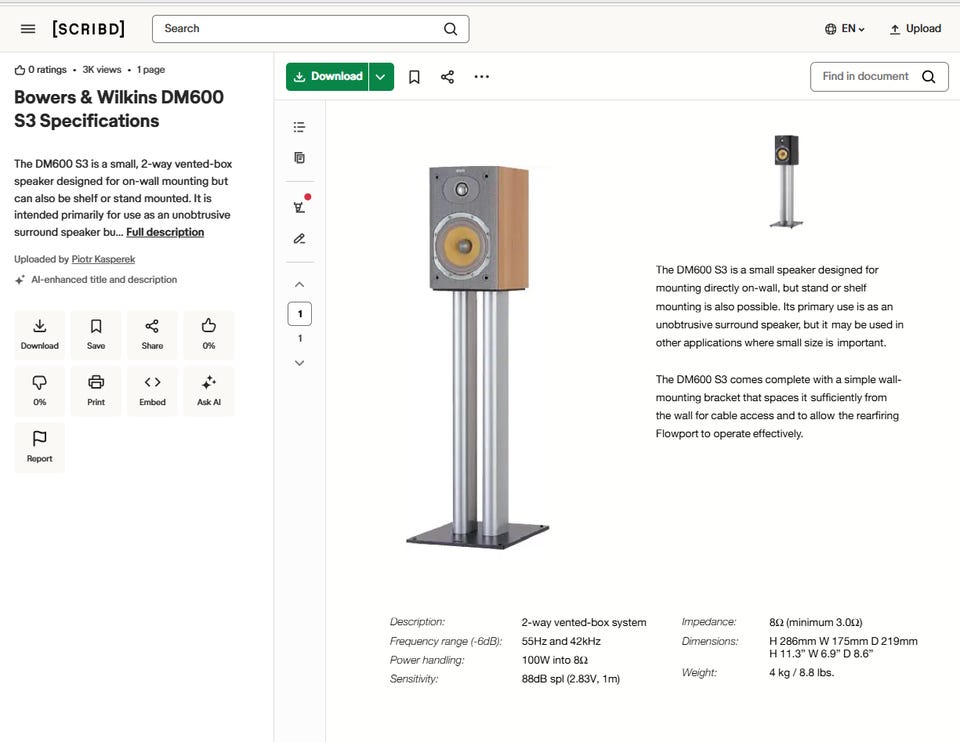Go to next page chevron down
The image size is (960, 742).
coord(299,363)
